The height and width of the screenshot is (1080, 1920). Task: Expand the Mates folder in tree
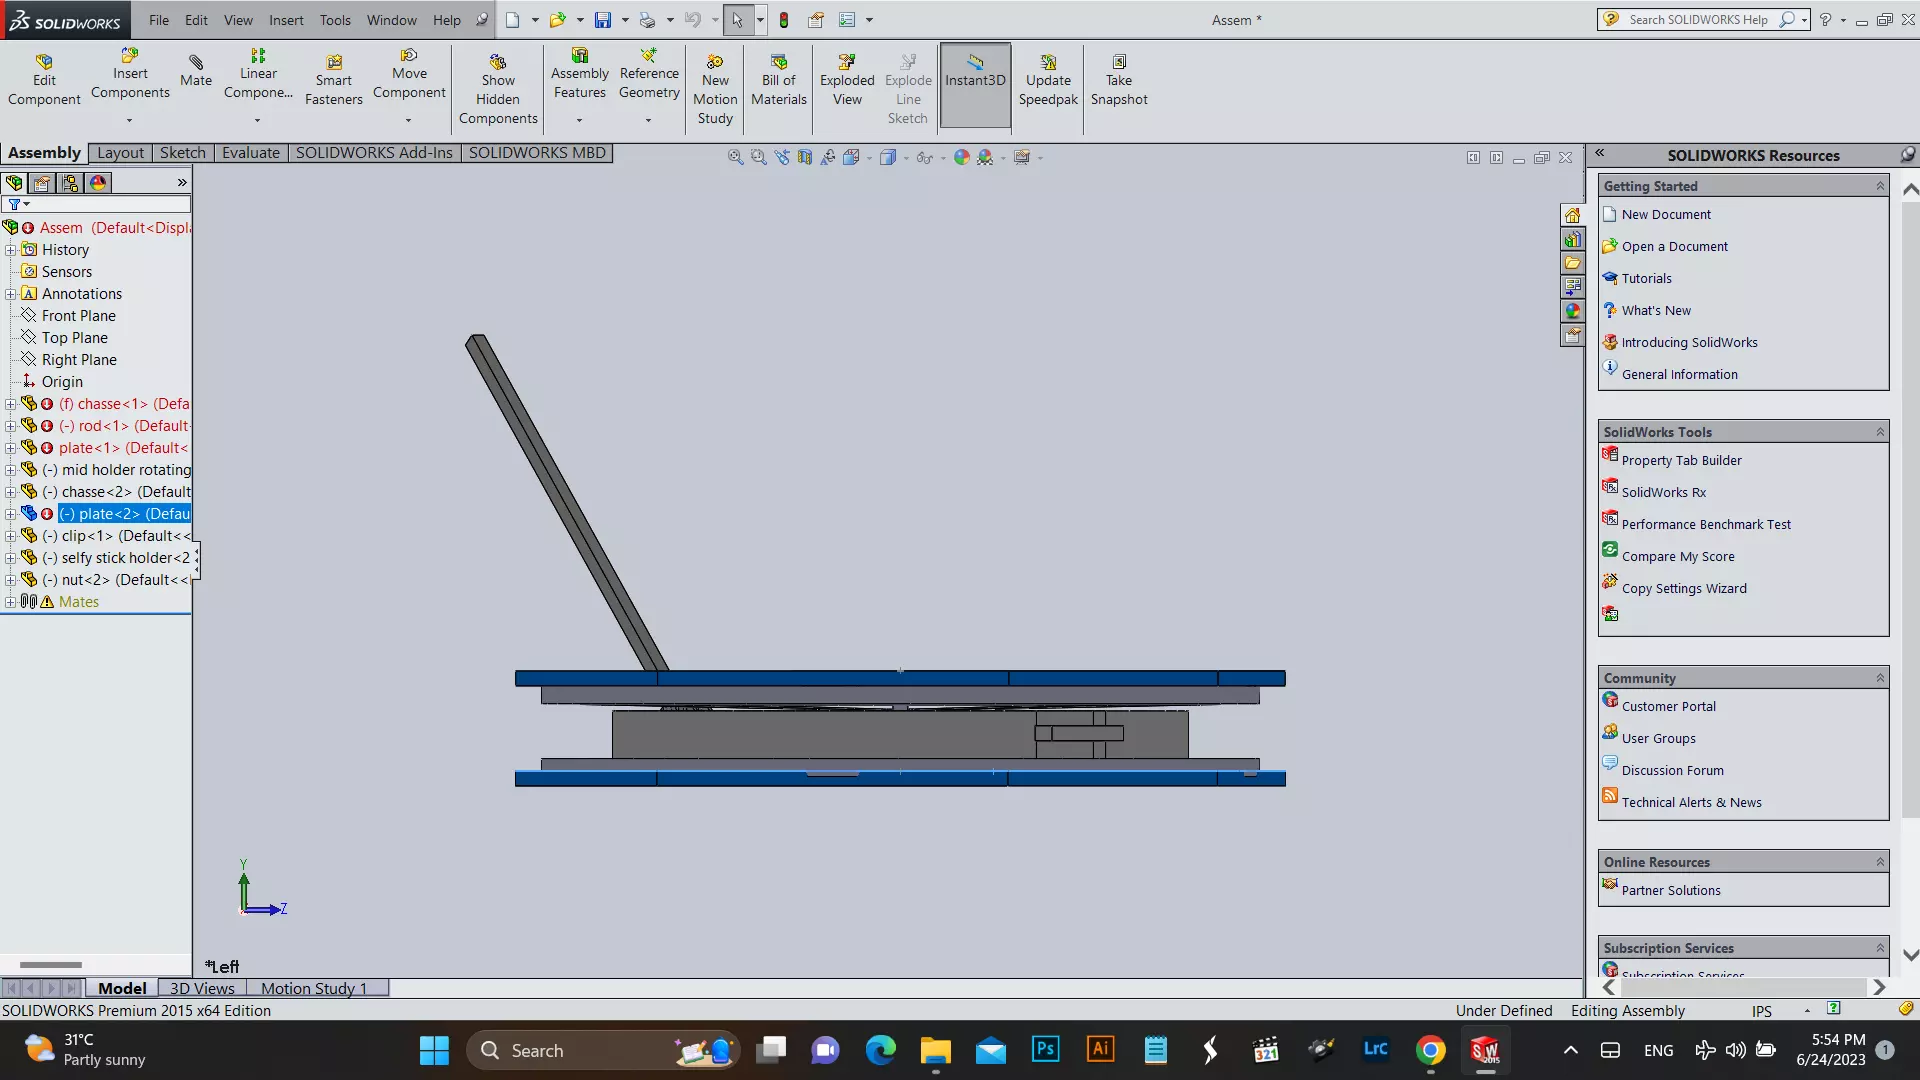[x=10, y=602]
